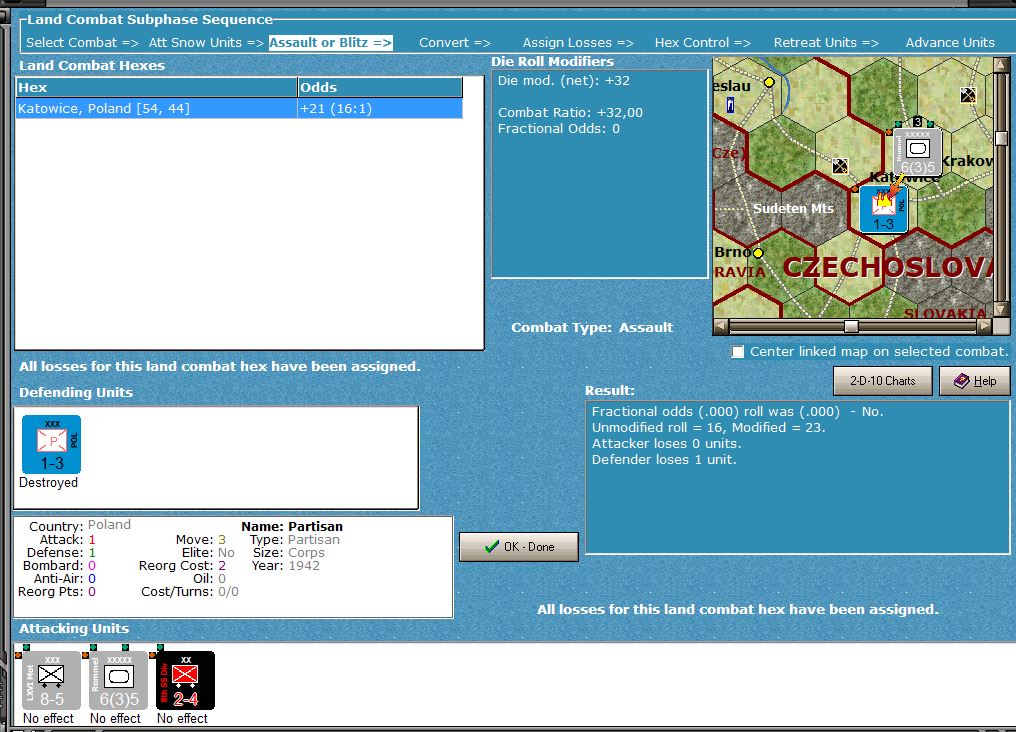This screenshot has height=732, width=1016.
Task: Go to the Convert subphase
Action: click(455, 43)
